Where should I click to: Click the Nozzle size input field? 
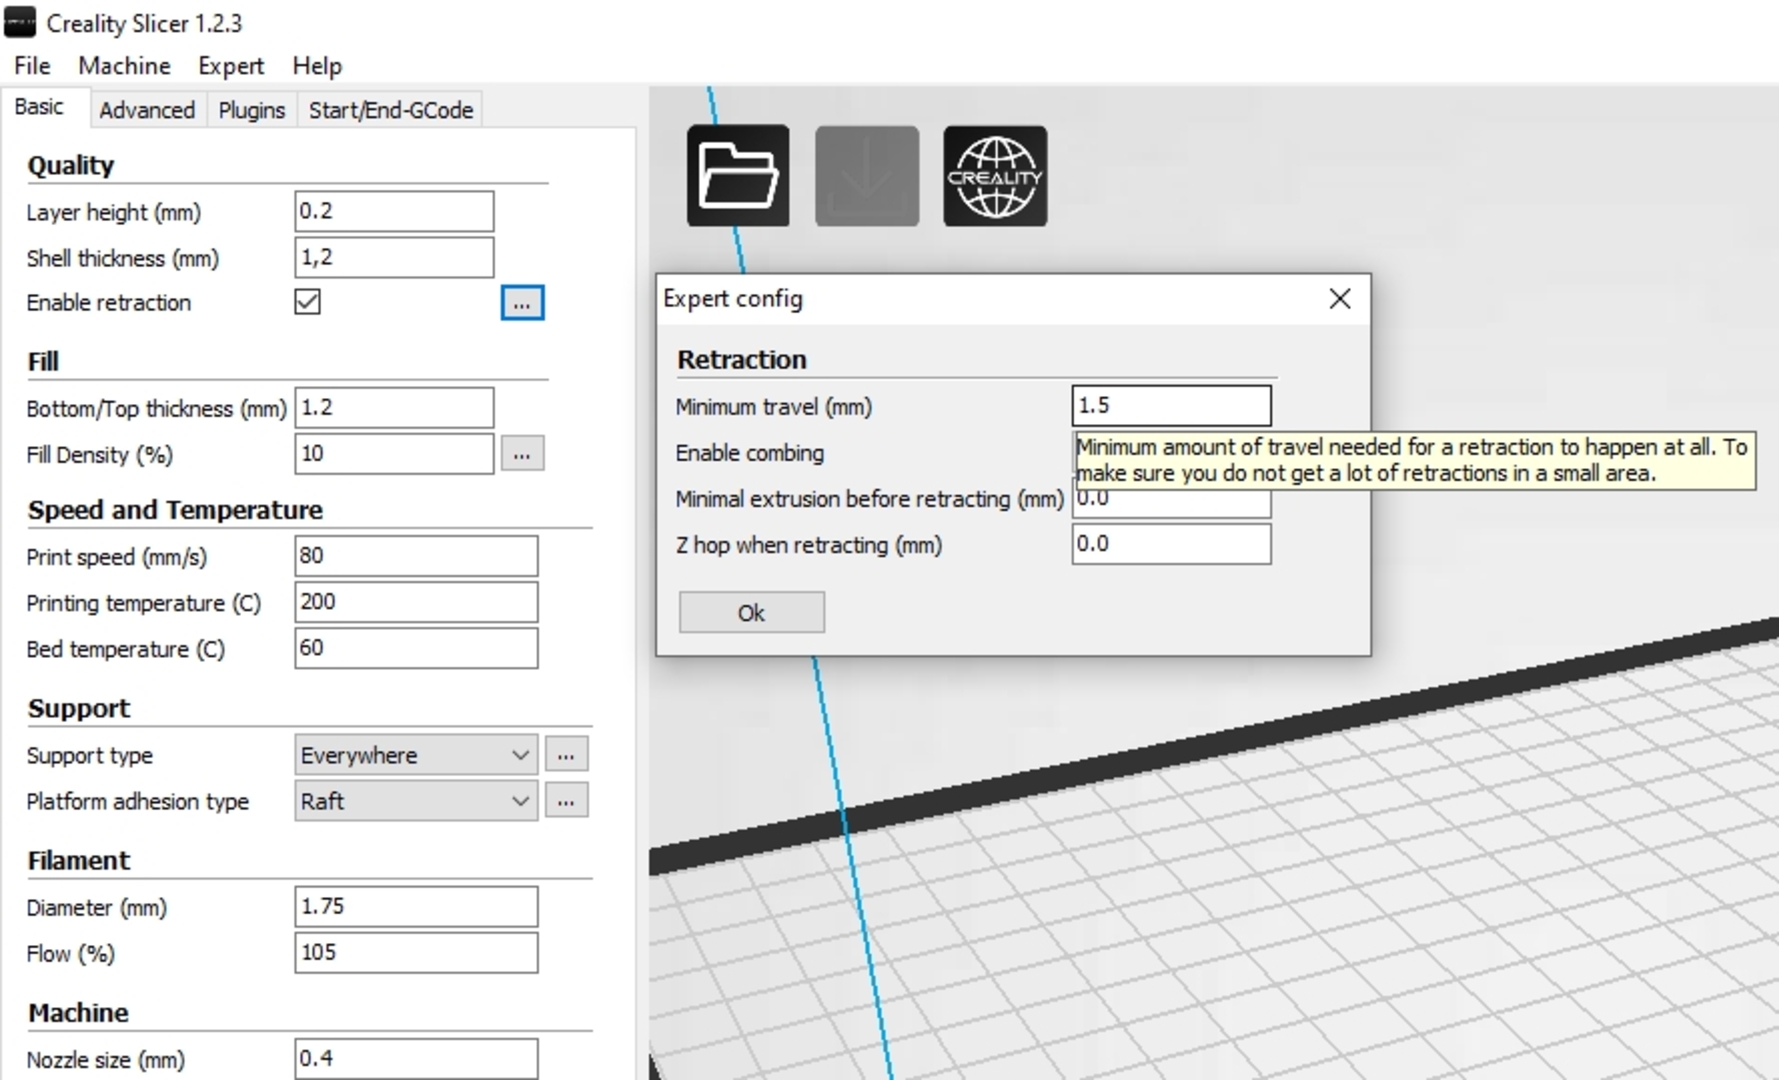point(416,1058)
